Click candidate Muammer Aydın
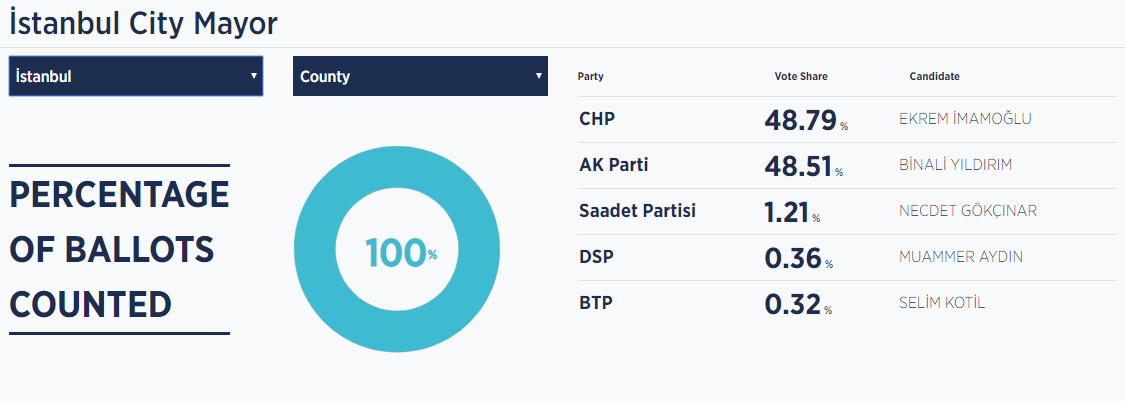The image size is (1125, 401). point(960,257)
